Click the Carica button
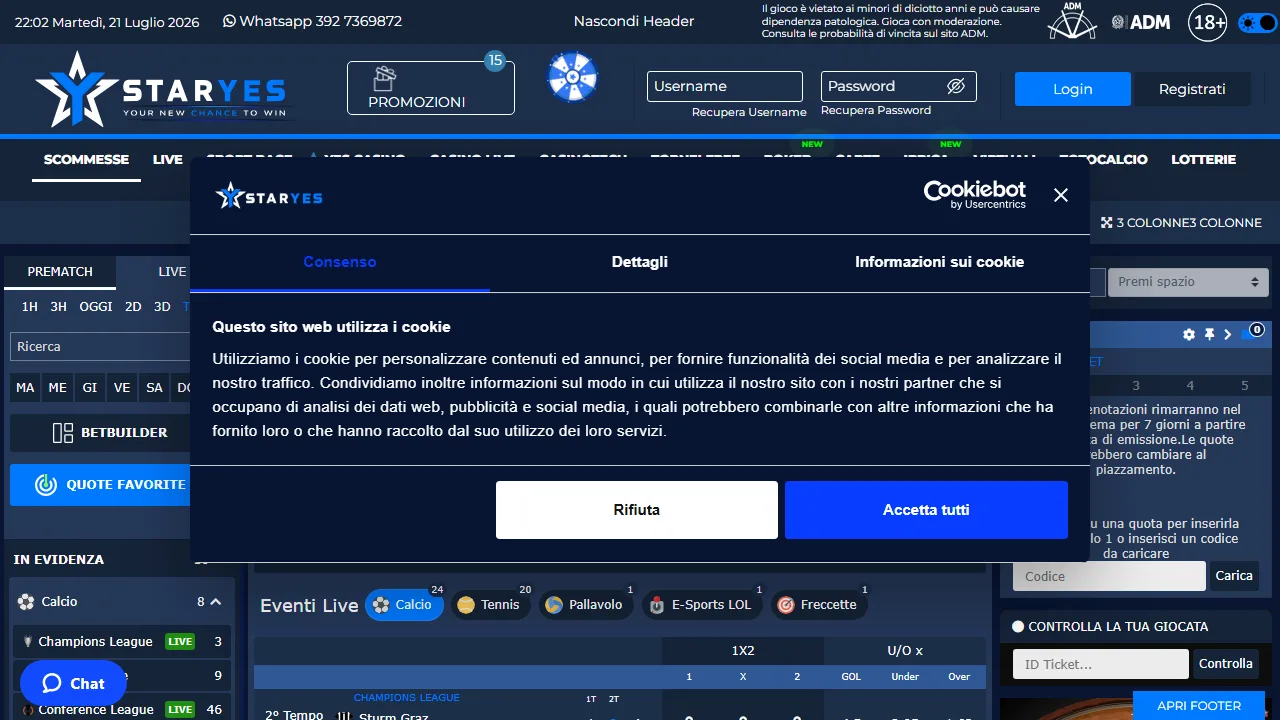The height and width of the screenshot is (720, 1280). [1234, 576]
